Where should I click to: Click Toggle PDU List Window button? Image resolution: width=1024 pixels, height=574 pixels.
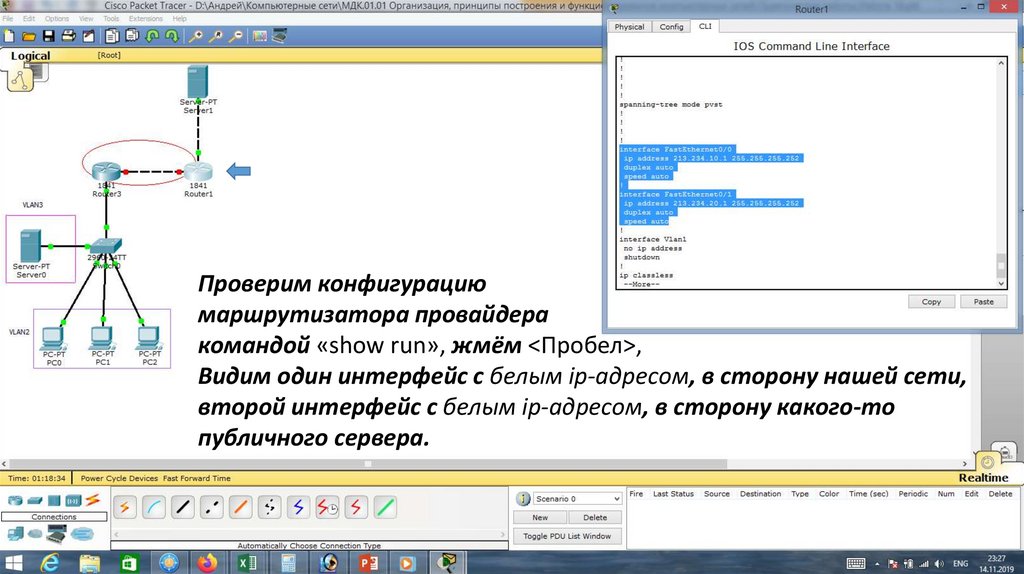567,536
